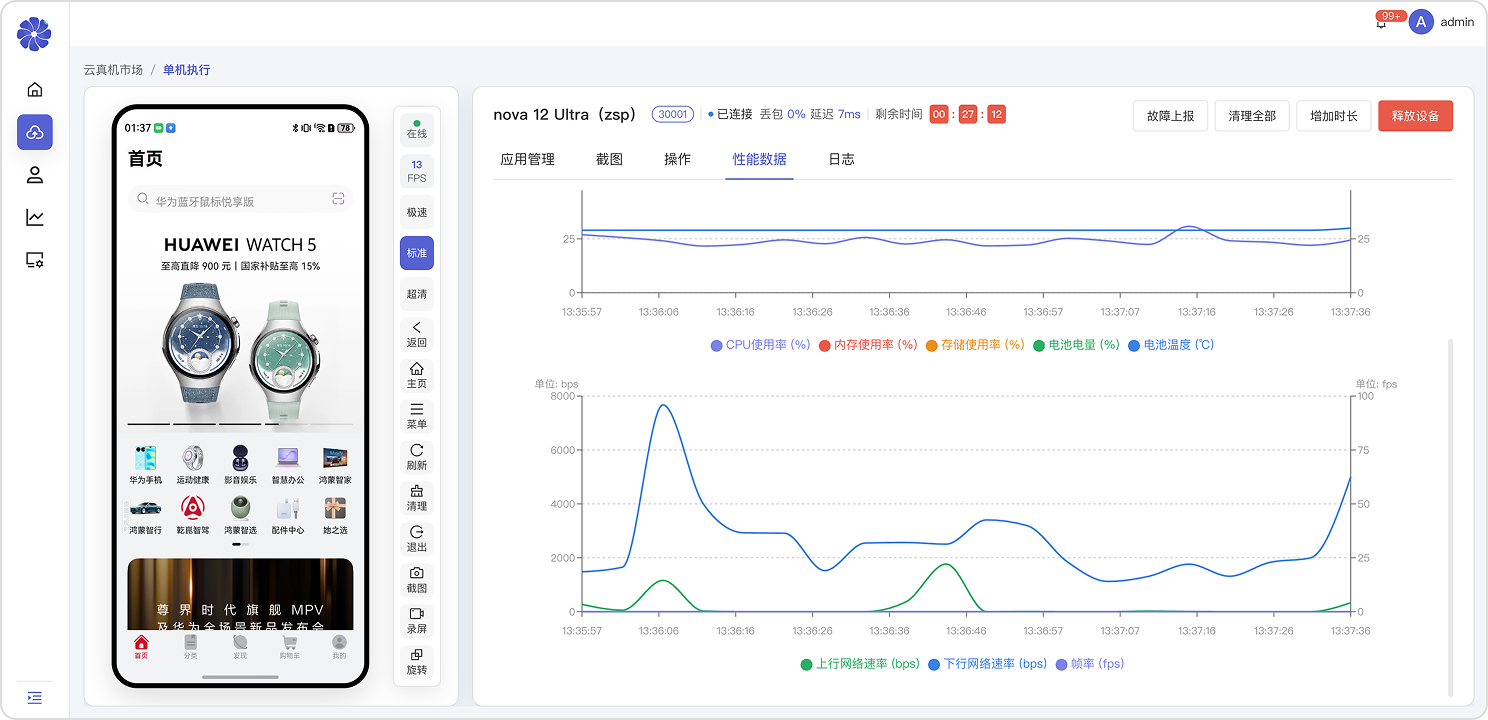Tap the scan icon in phone search bar
Image resolution: width=1488 pixels, height=720 pixels.
point(339,199)
